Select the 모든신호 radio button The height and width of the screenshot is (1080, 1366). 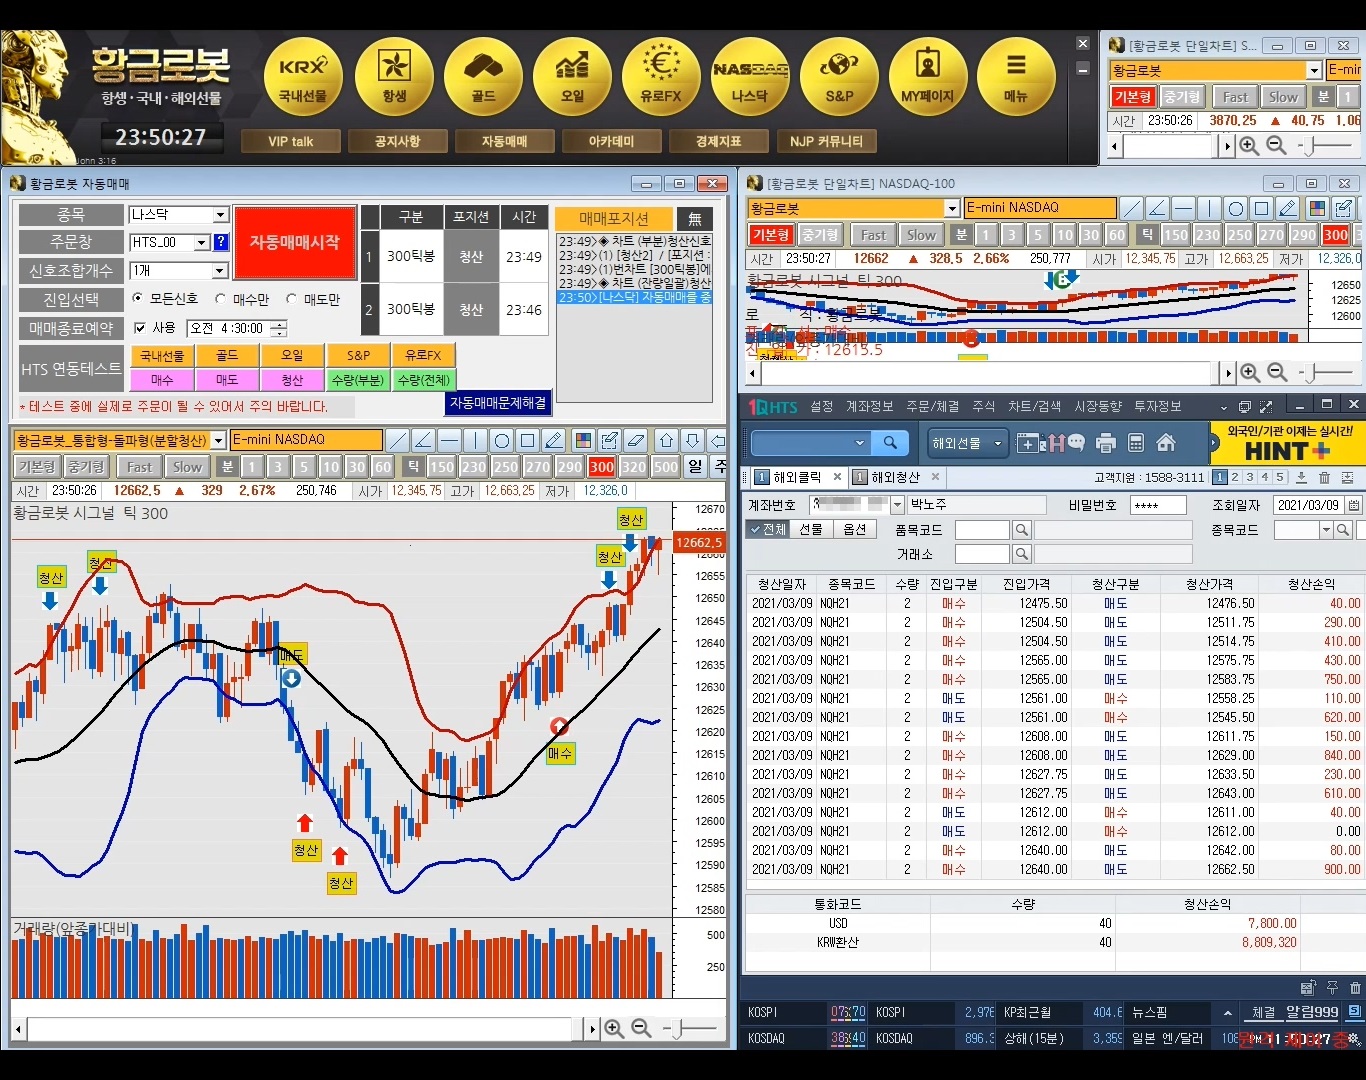[x=138, y=299]
